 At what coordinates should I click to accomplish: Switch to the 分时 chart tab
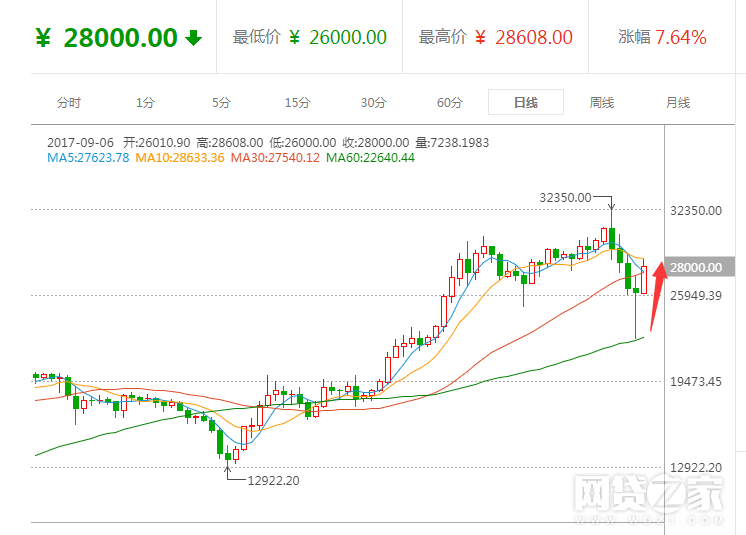click(x=69, y=102)
